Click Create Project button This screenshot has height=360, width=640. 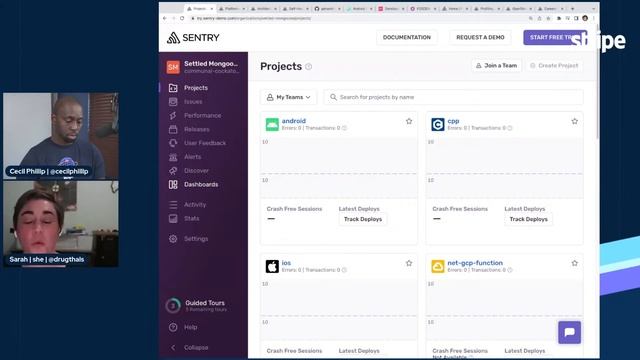[x=554, y=65]
